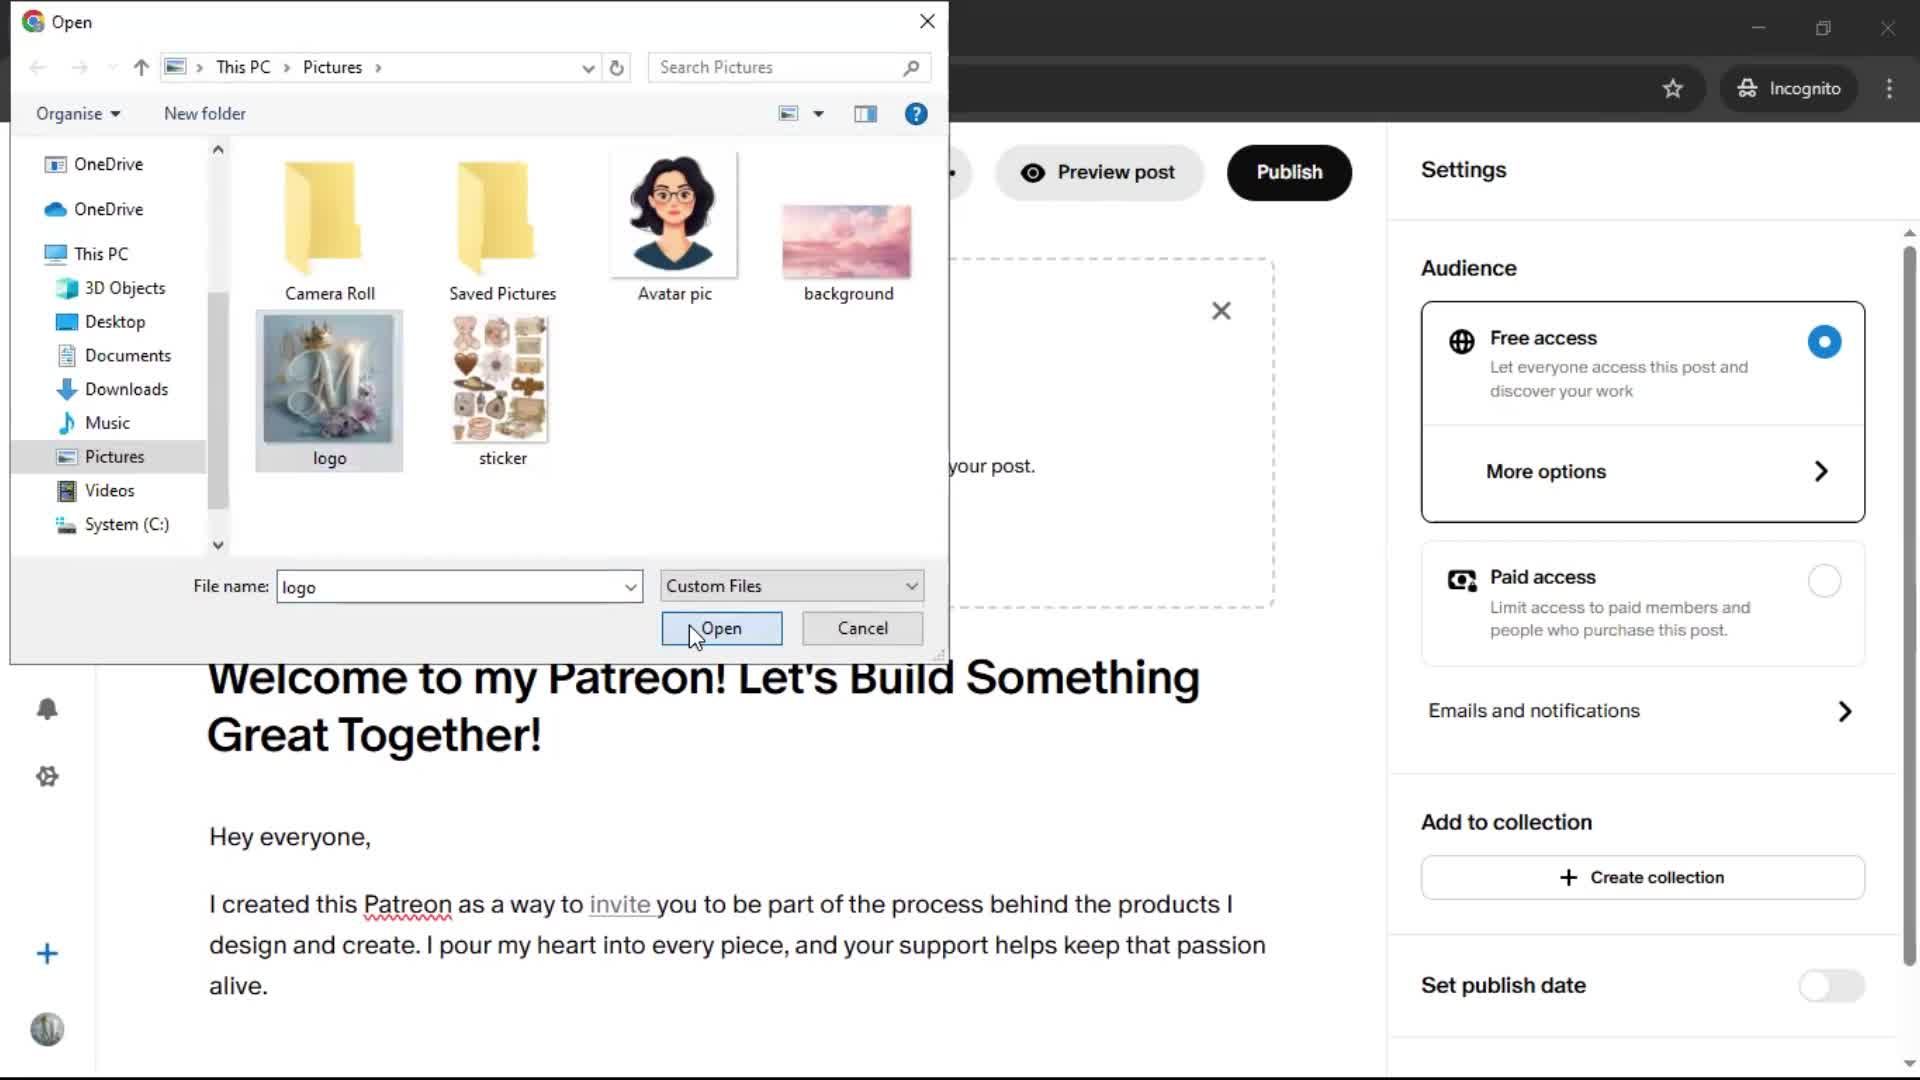Toggle the Set publish date switch

(1831, 986)
